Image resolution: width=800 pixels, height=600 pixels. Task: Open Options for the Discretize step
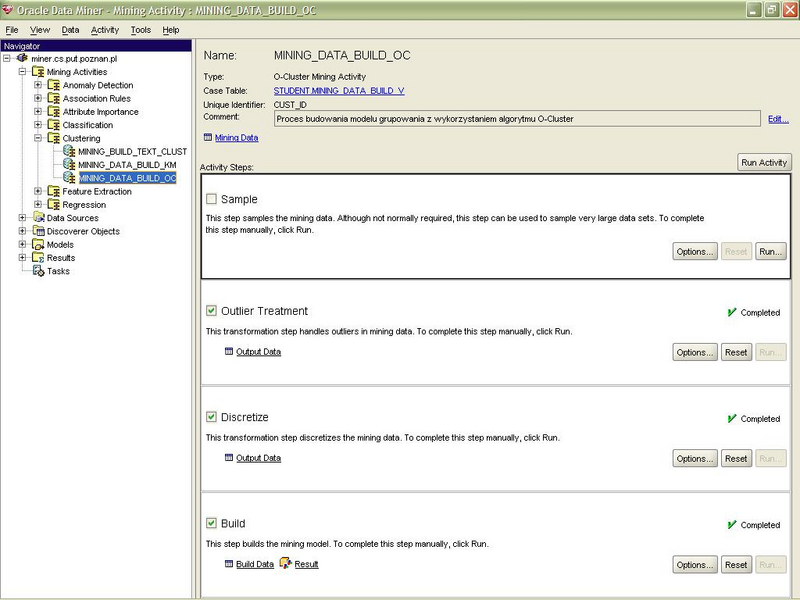tap(695, 458)
